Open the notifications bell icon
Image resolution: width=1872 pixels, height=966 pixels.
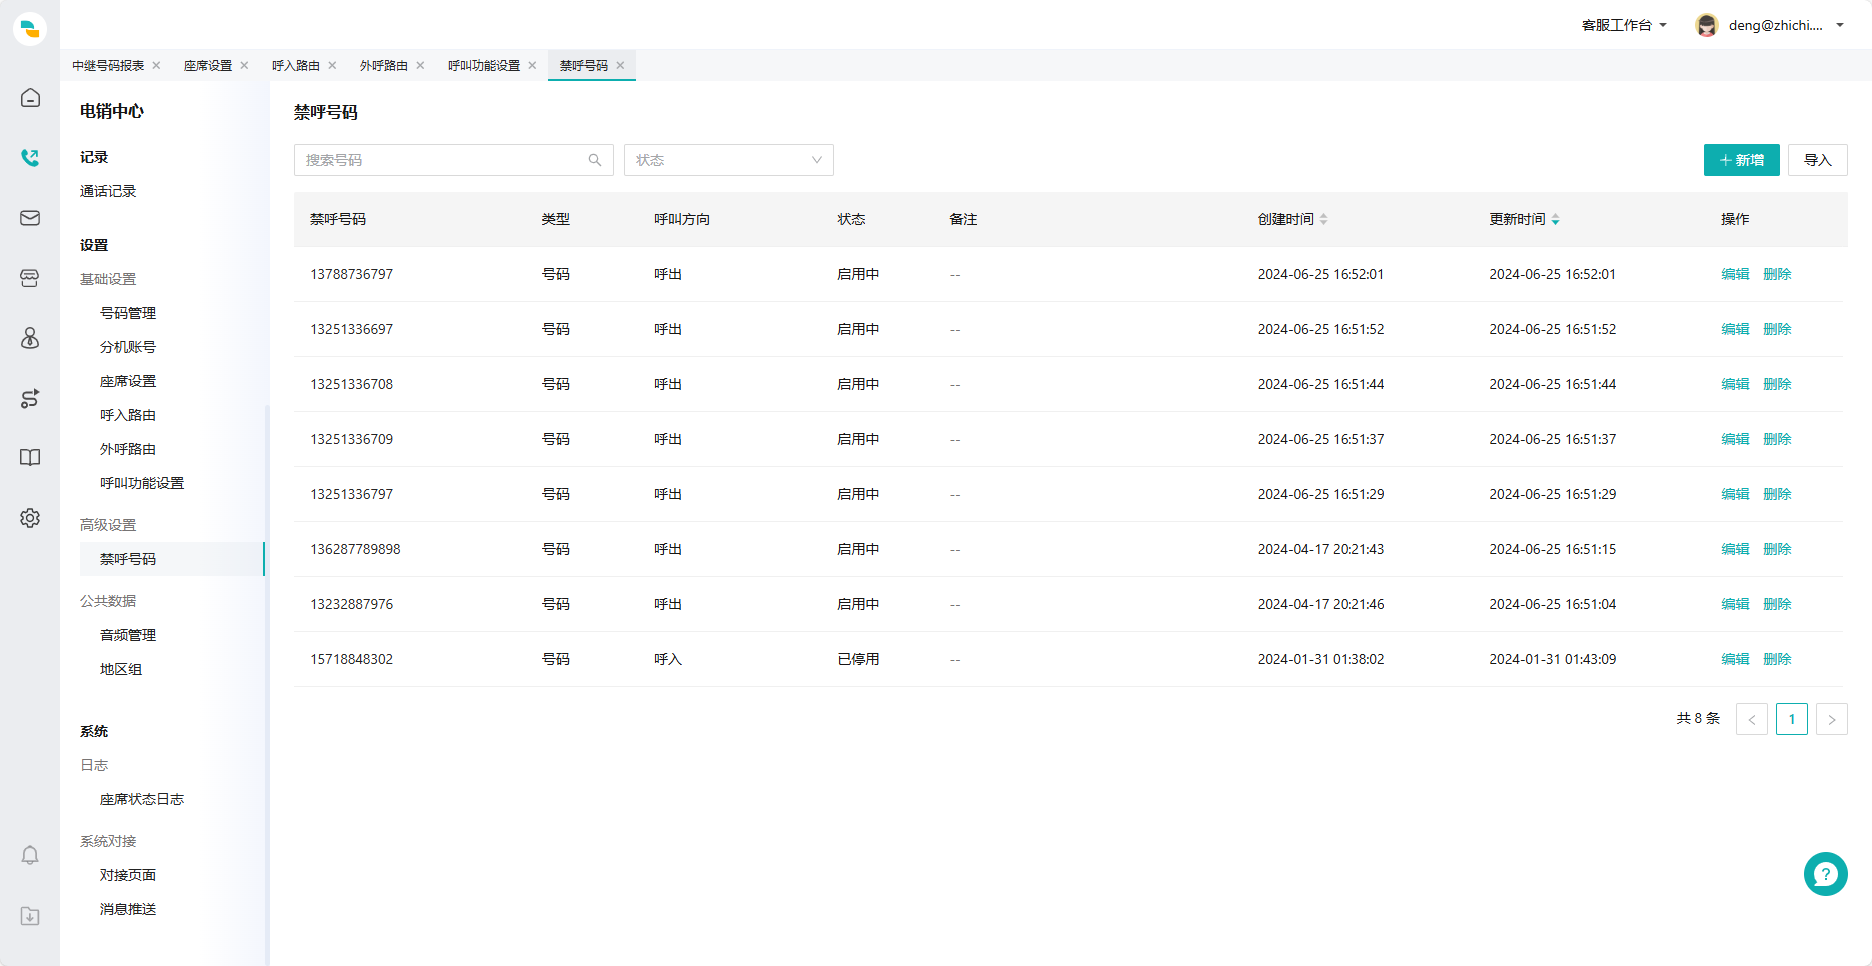pyautogui.click(x=30, y=855)
